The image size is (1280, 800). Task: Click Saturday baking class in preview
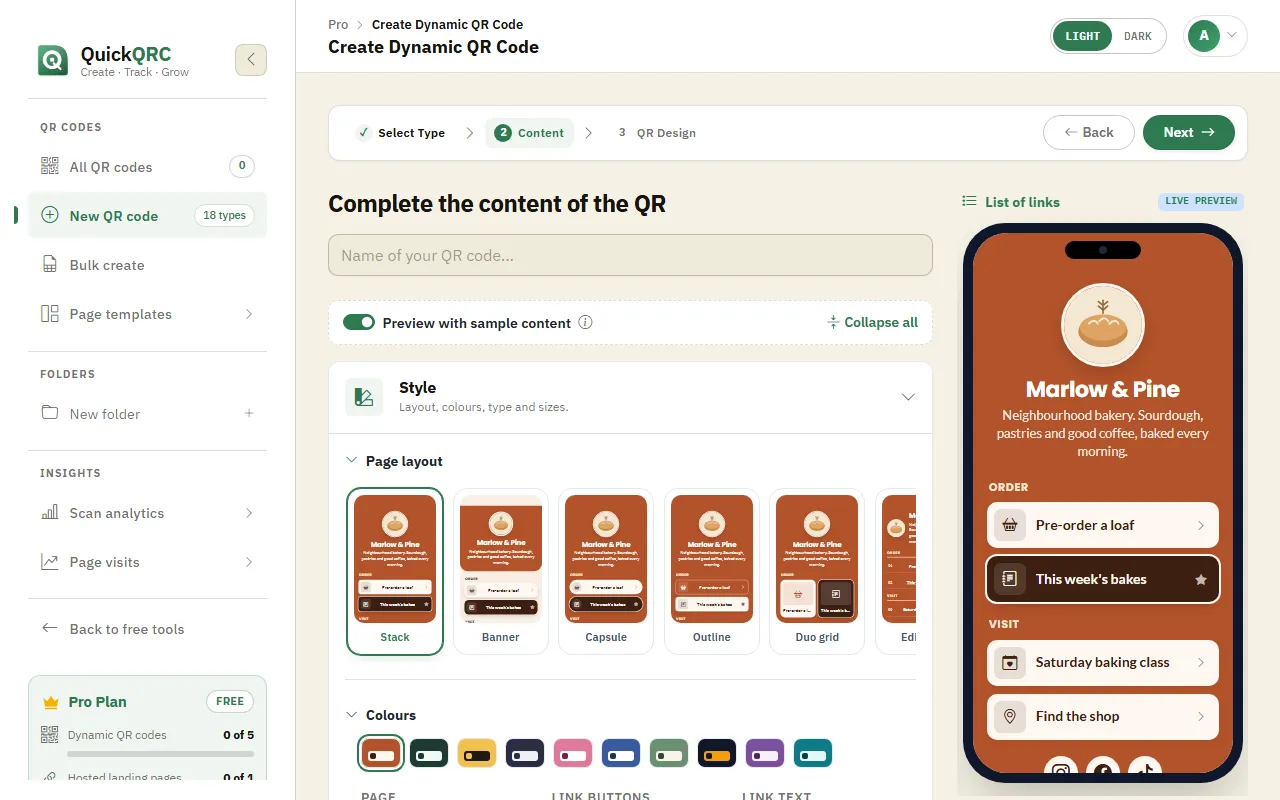(1103, 662)
